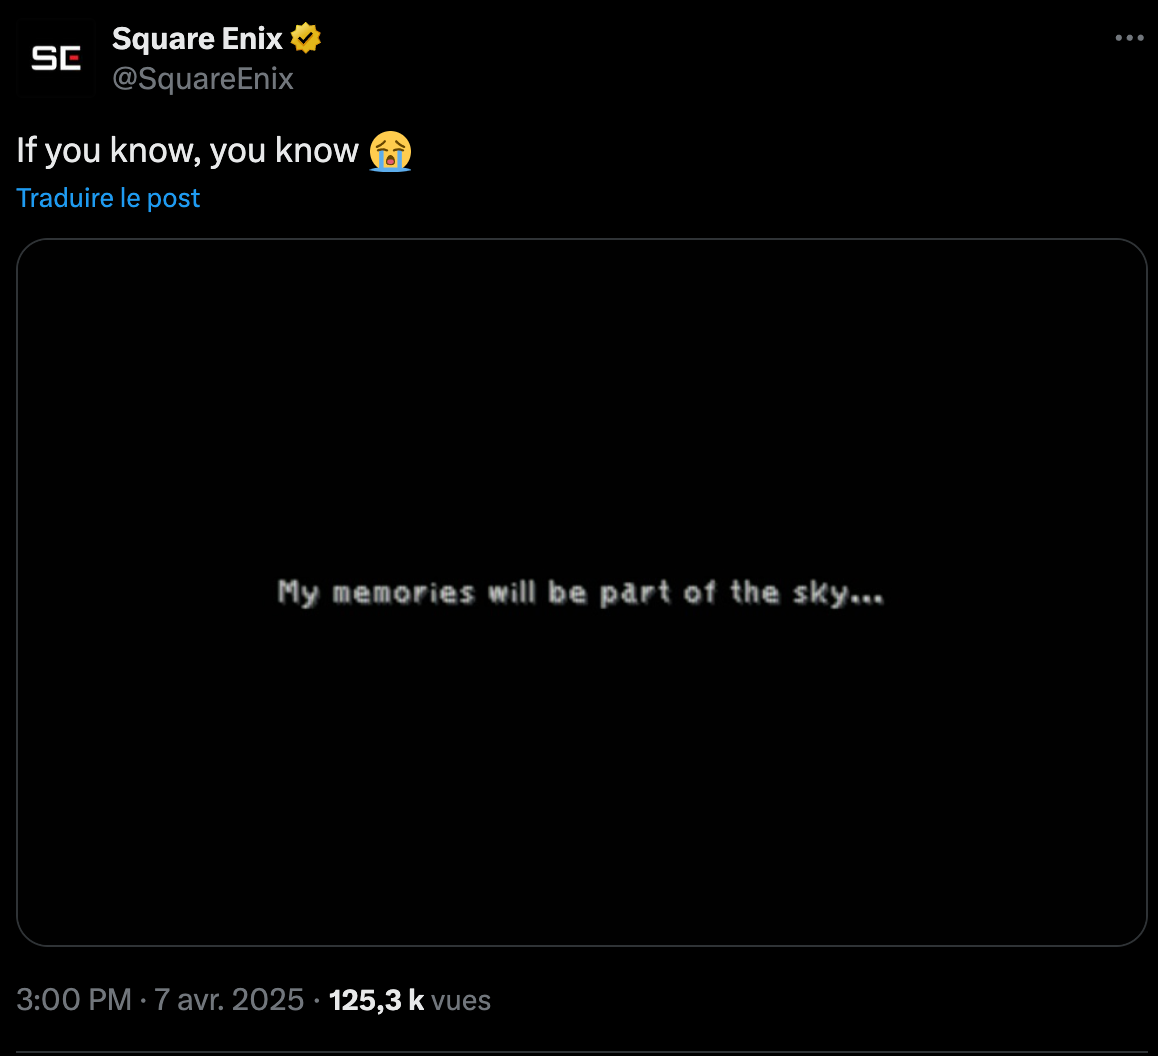Select the 'If you know, you know' text
The width and height of the screenshot is (1158, 1056).
pos(188,151)
